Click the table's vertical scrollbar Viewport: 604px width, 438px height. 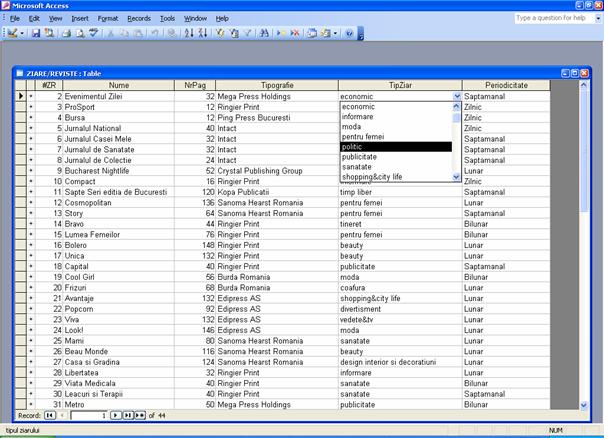pos(584,250)
